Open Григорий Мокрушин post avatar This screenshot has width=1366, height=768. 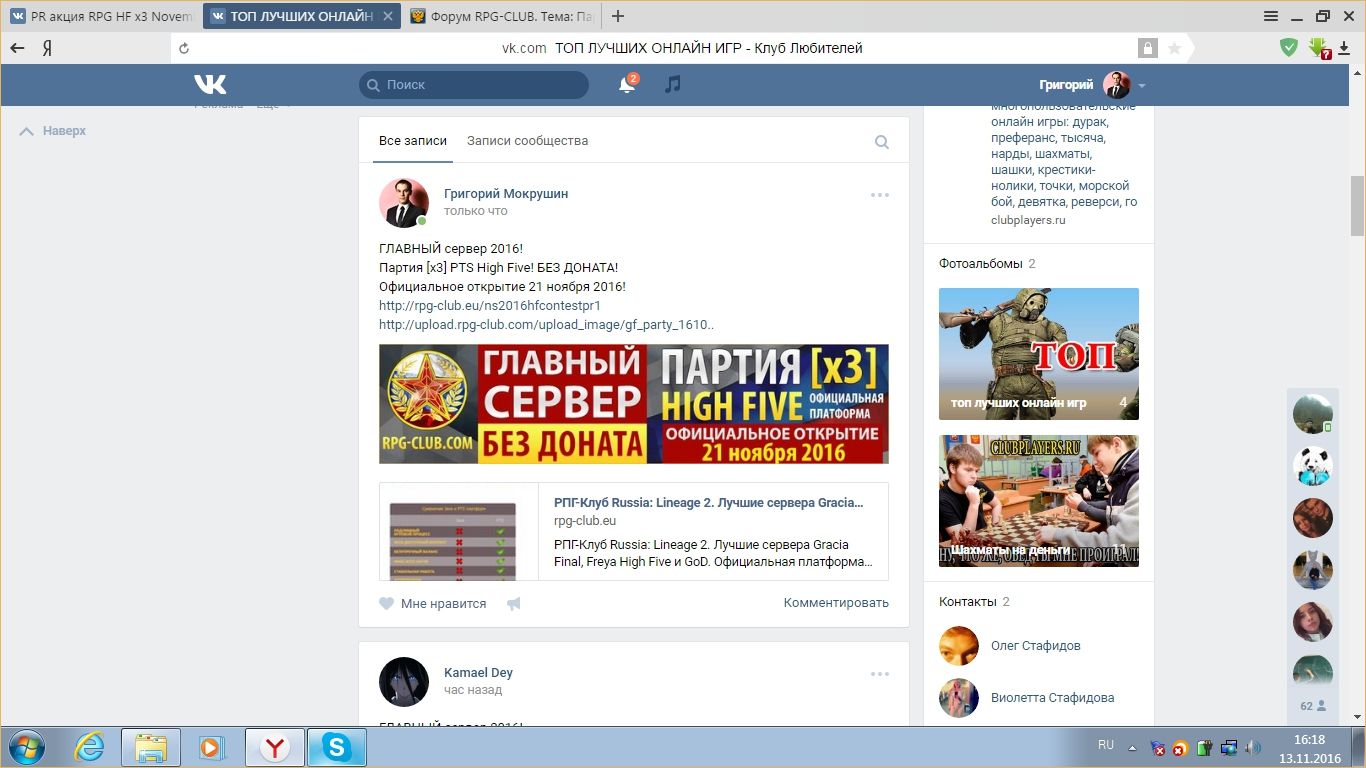coord(404,203)
